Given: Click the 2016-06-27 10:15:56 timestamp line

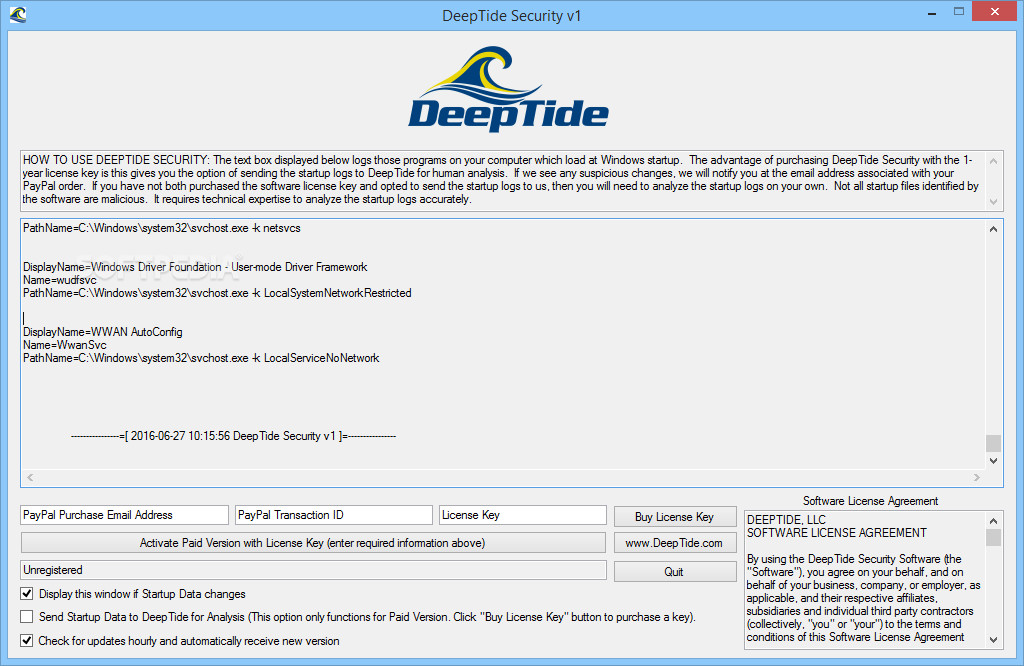Looking at the screenshot, I should [233, 436].
